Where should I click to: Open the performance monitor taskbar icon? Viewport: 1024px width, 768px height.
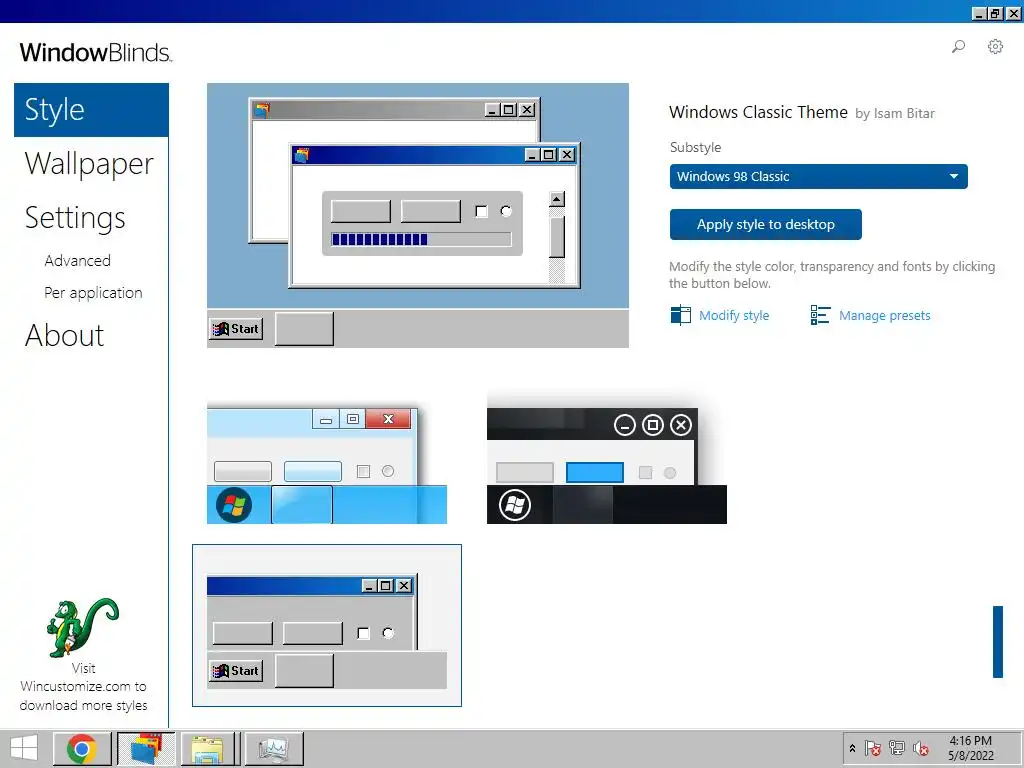(274, 748)
